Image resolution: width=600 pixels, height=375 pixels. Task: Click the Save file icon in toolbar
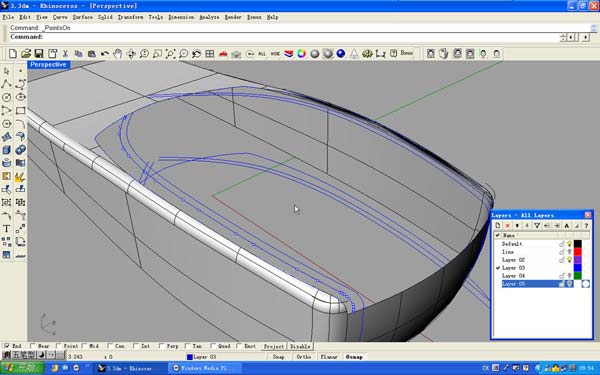[39, 54]
